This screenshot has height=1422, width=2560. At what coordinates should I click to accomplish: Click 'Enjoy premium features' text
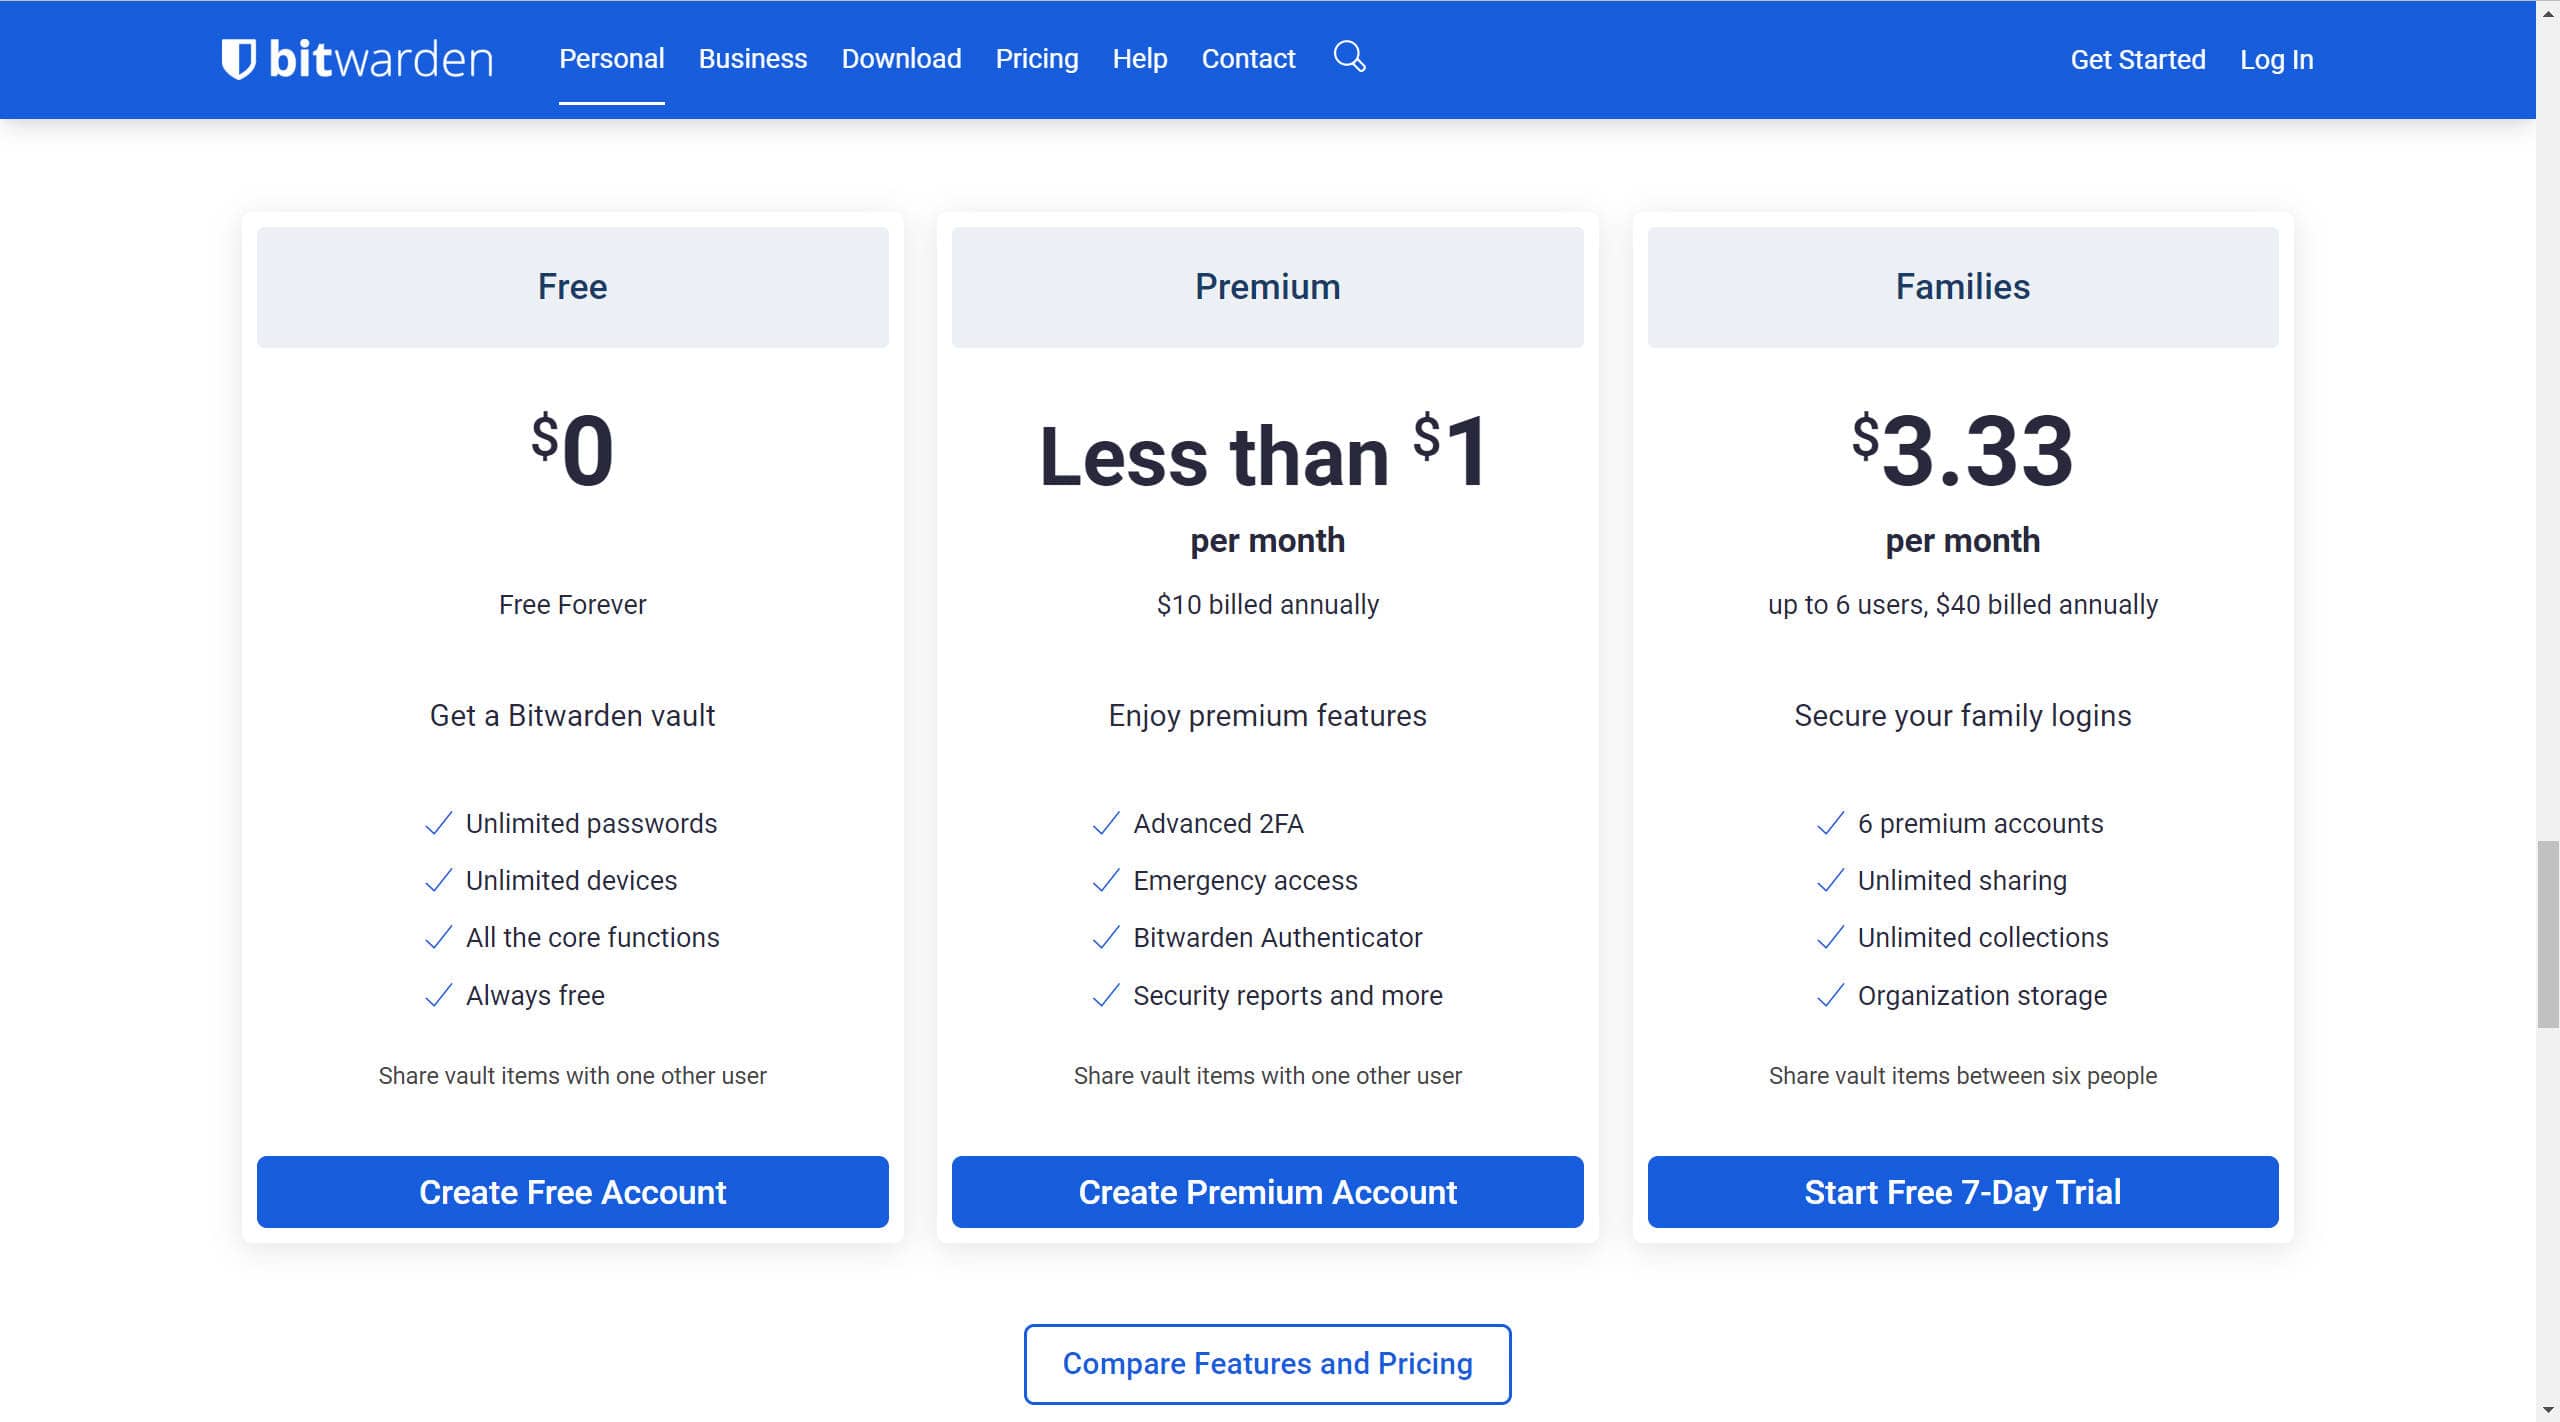click(x=1267, y=716)
